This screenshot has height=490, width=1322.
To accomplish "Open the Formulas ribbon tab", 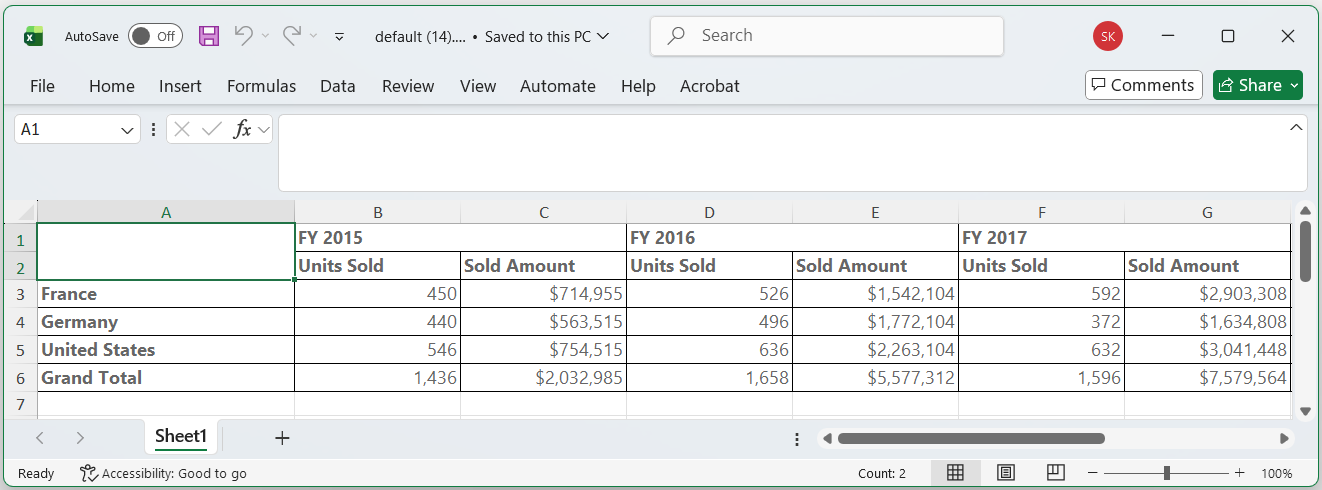I will [261, 86].
